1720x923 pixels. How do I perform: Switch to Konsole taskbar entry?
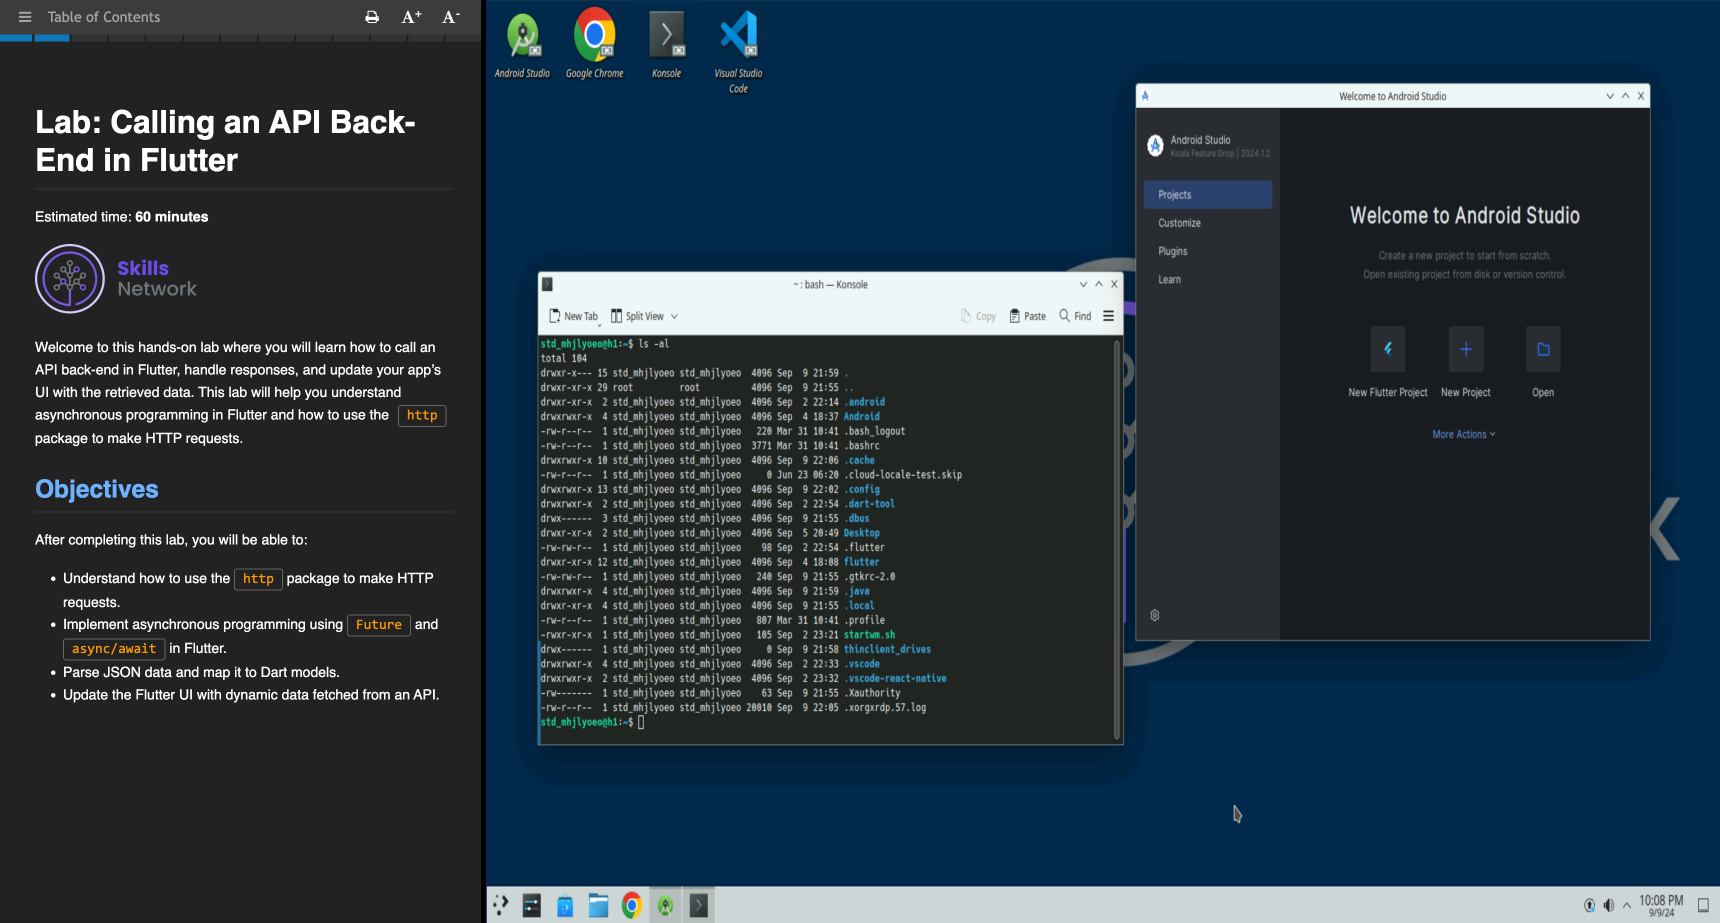(x=699, y=905)
